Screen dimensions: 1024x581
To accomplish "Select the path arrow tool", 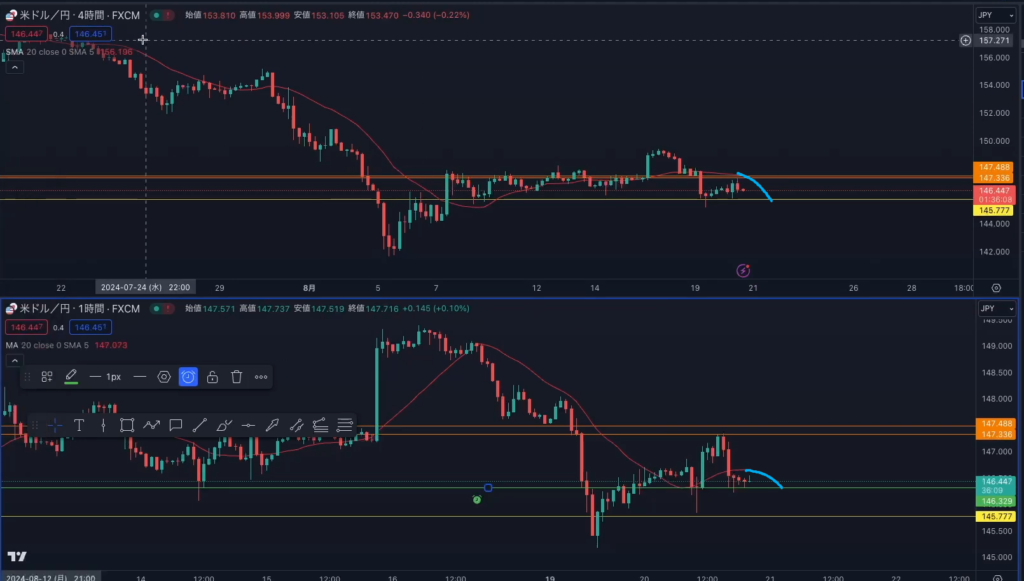I will [x=152, y=426].
